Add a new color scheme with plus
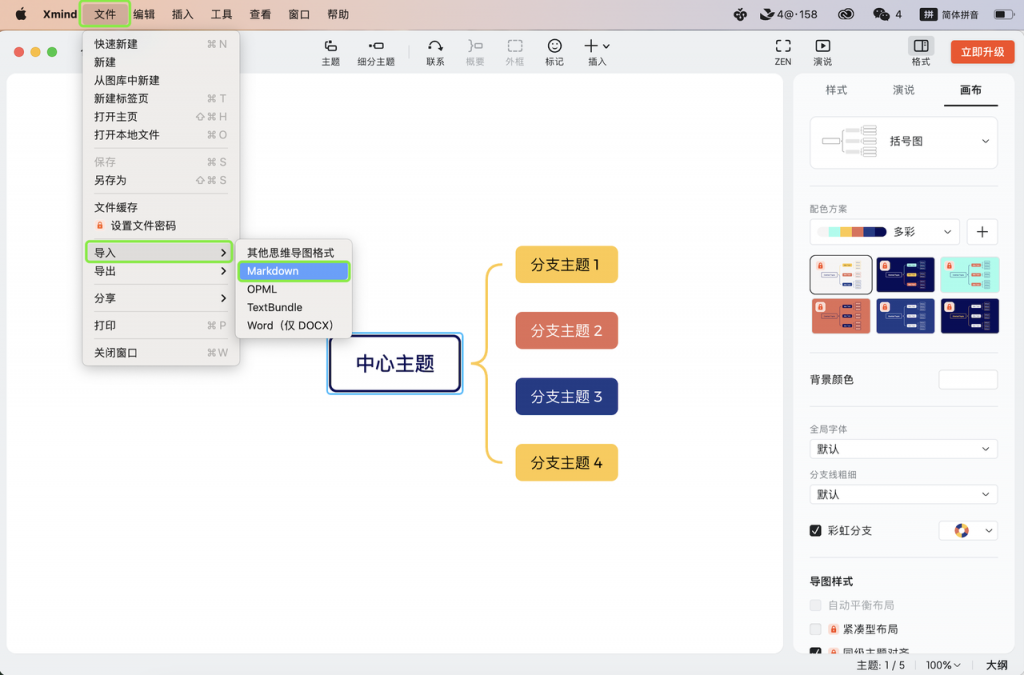This screenshot has width=1024, height=675. [x=982, y=232]
